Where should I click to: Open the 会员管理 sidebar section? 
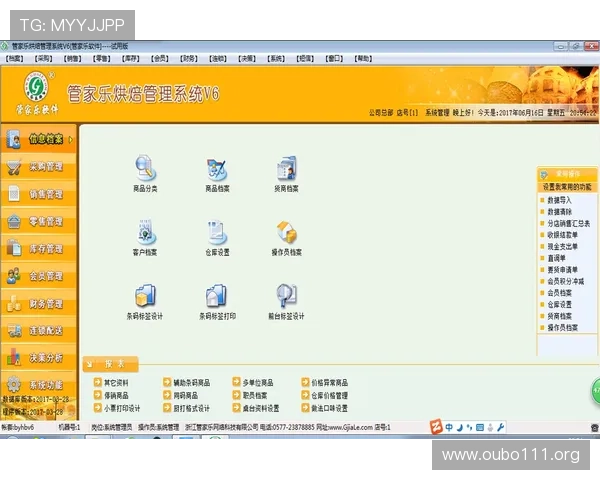(x=38, y=276)
